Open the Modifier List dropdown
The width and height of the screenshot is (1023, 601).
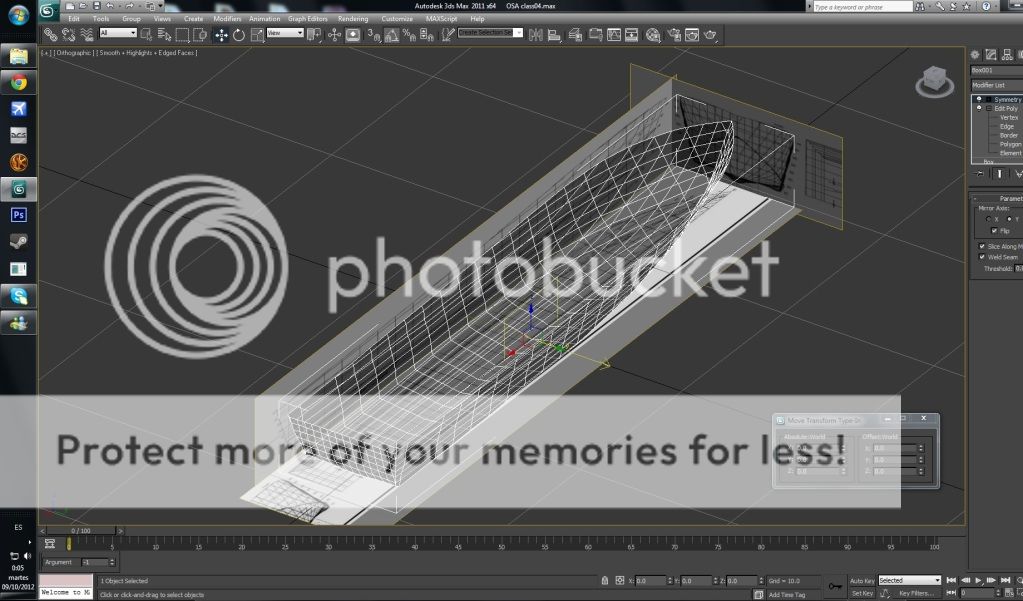point(996,85)
